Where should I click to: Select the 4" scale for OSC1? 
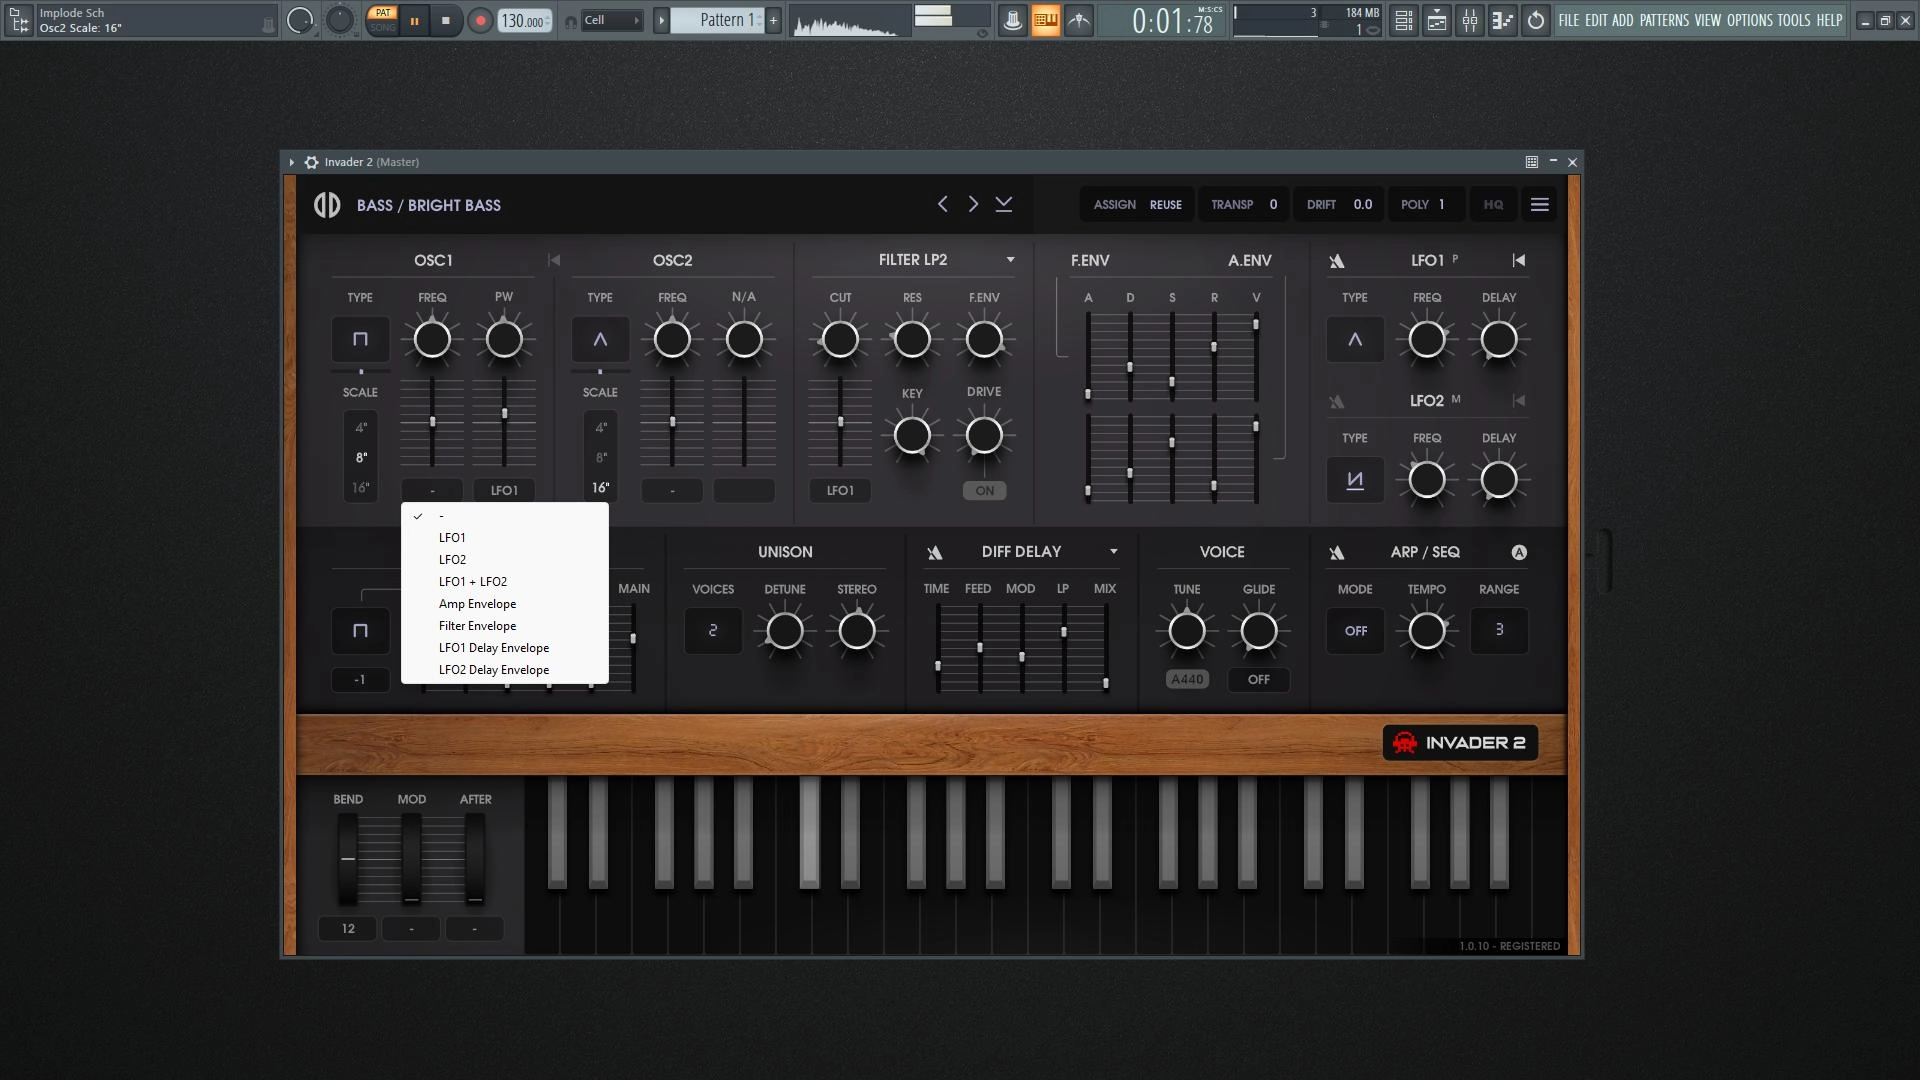[x=361, y=428]
